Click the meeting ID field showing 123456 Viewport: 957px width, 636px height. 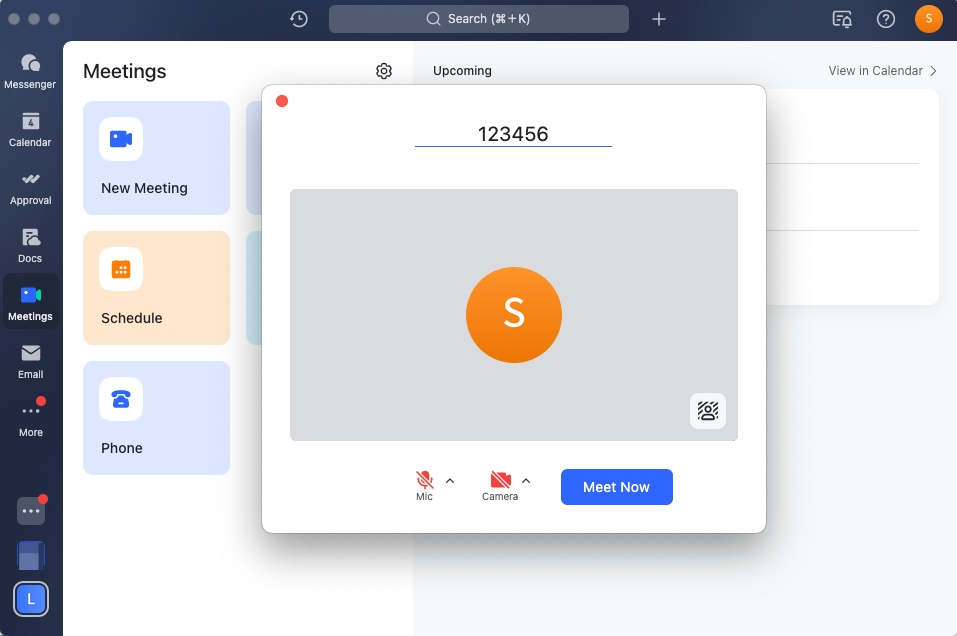513,134
